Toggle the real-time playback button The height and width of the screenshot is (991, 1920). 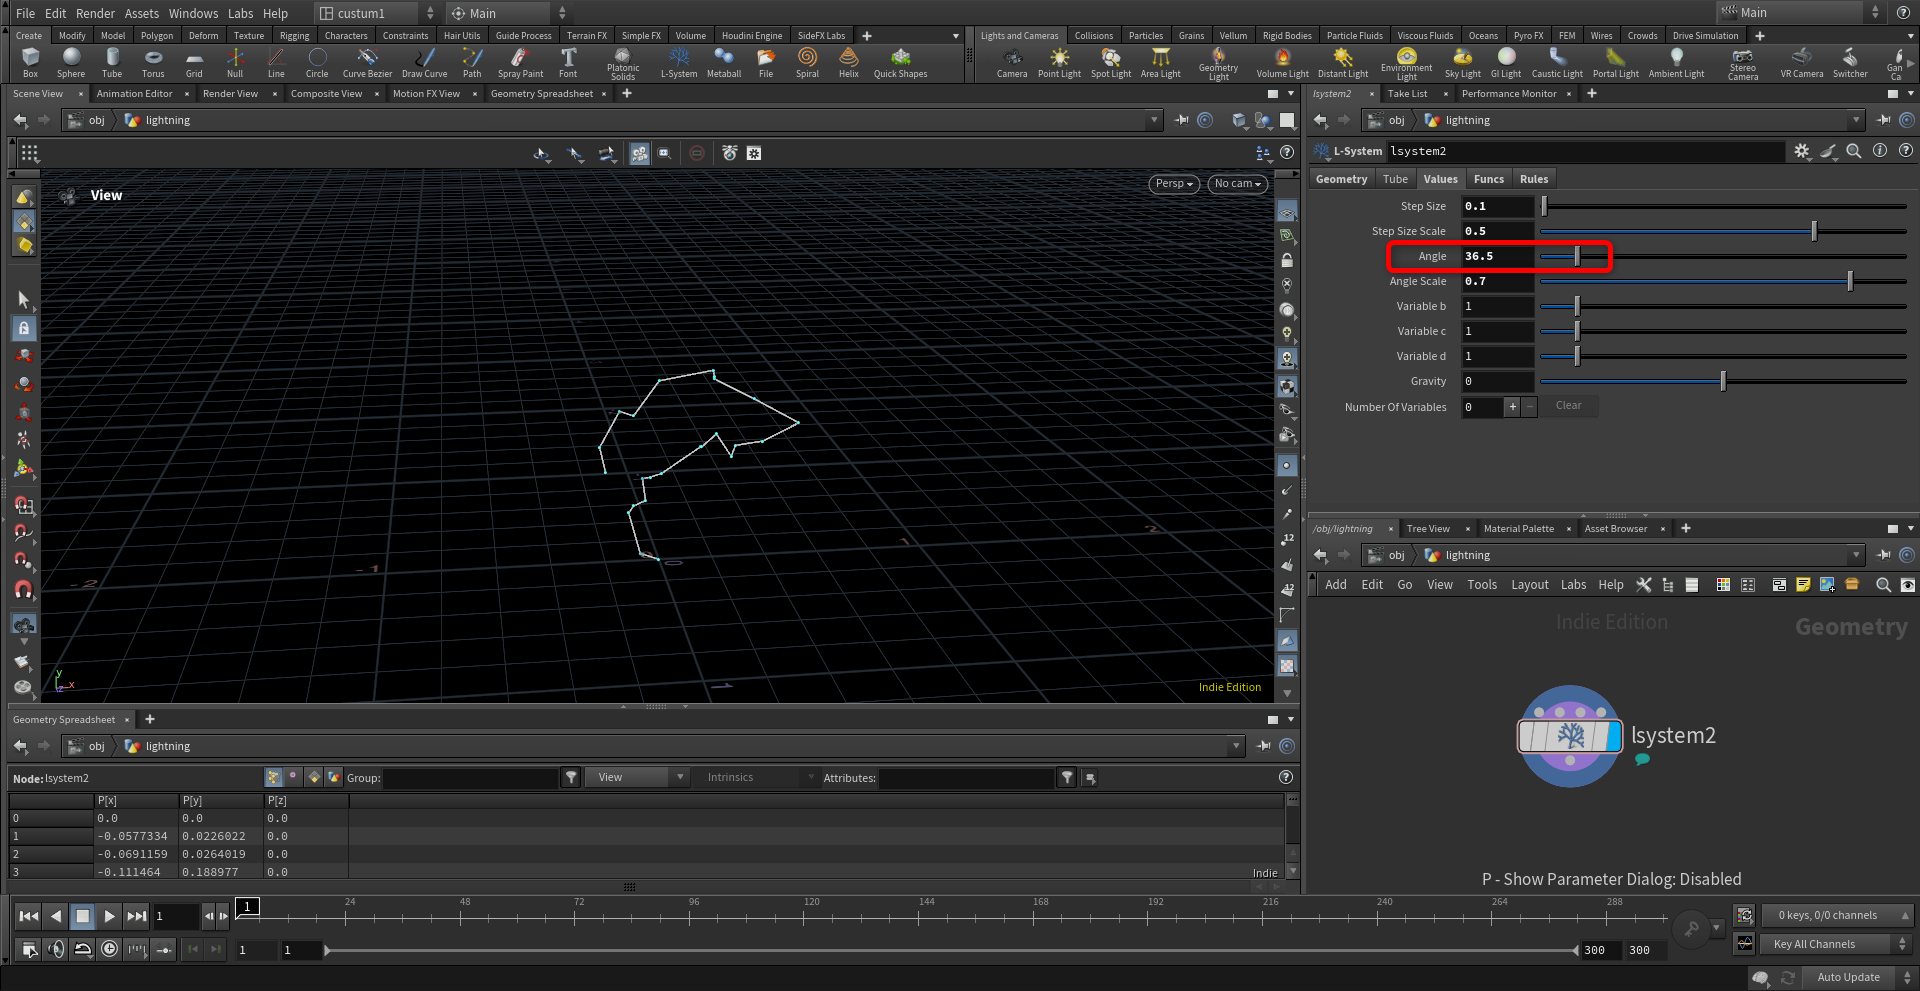(109, 948)
